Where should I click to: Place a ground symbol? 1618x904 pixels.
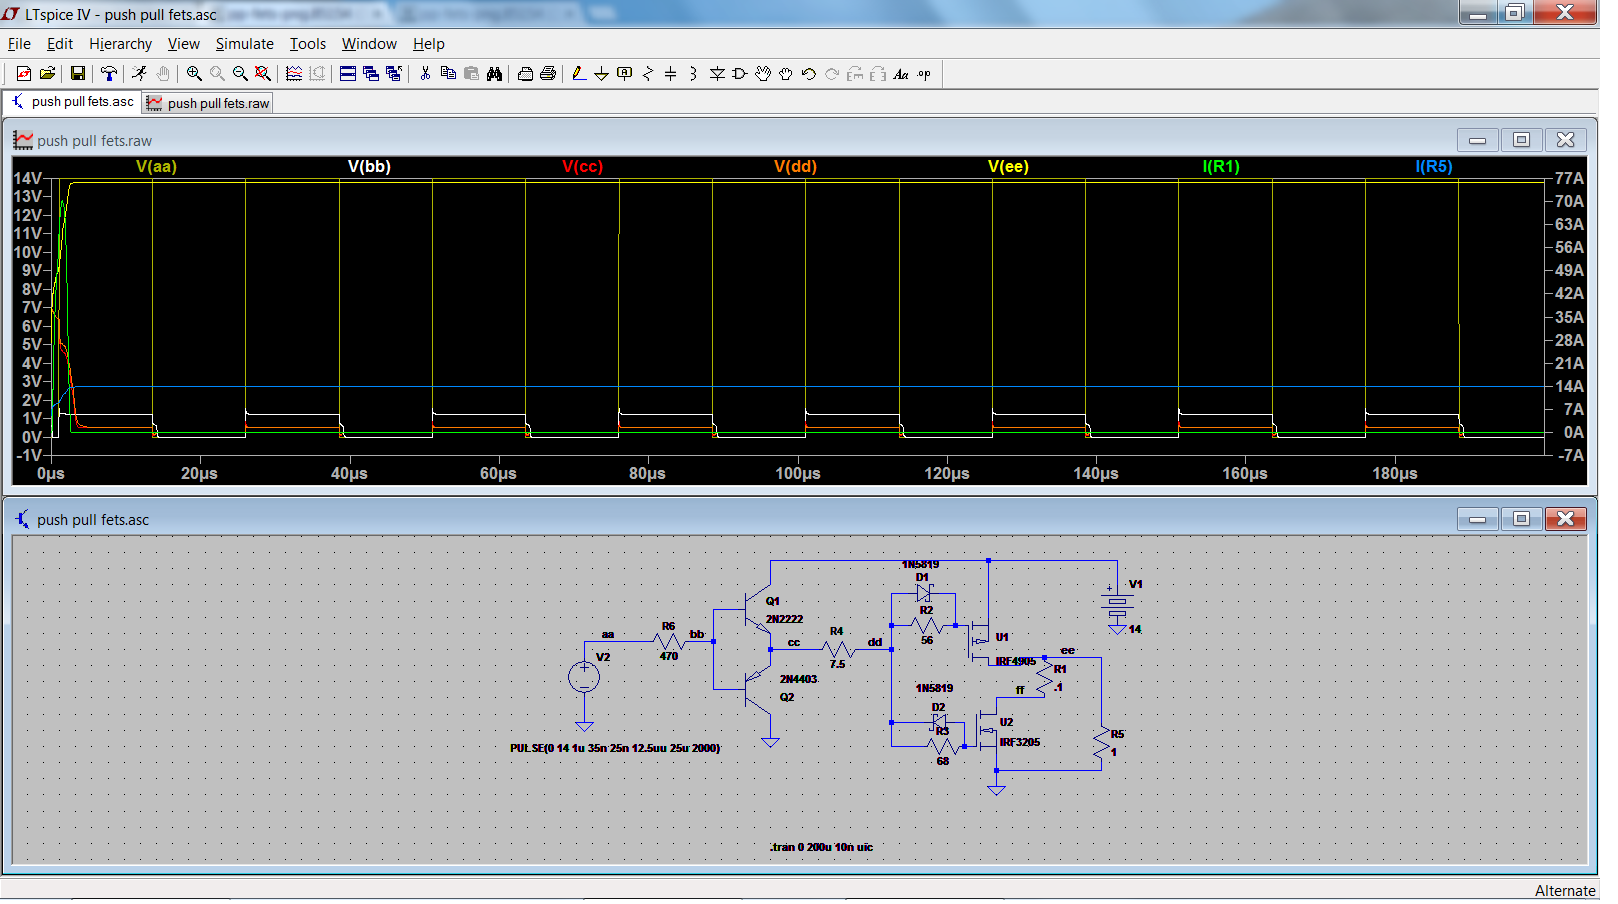coord(602,74)
